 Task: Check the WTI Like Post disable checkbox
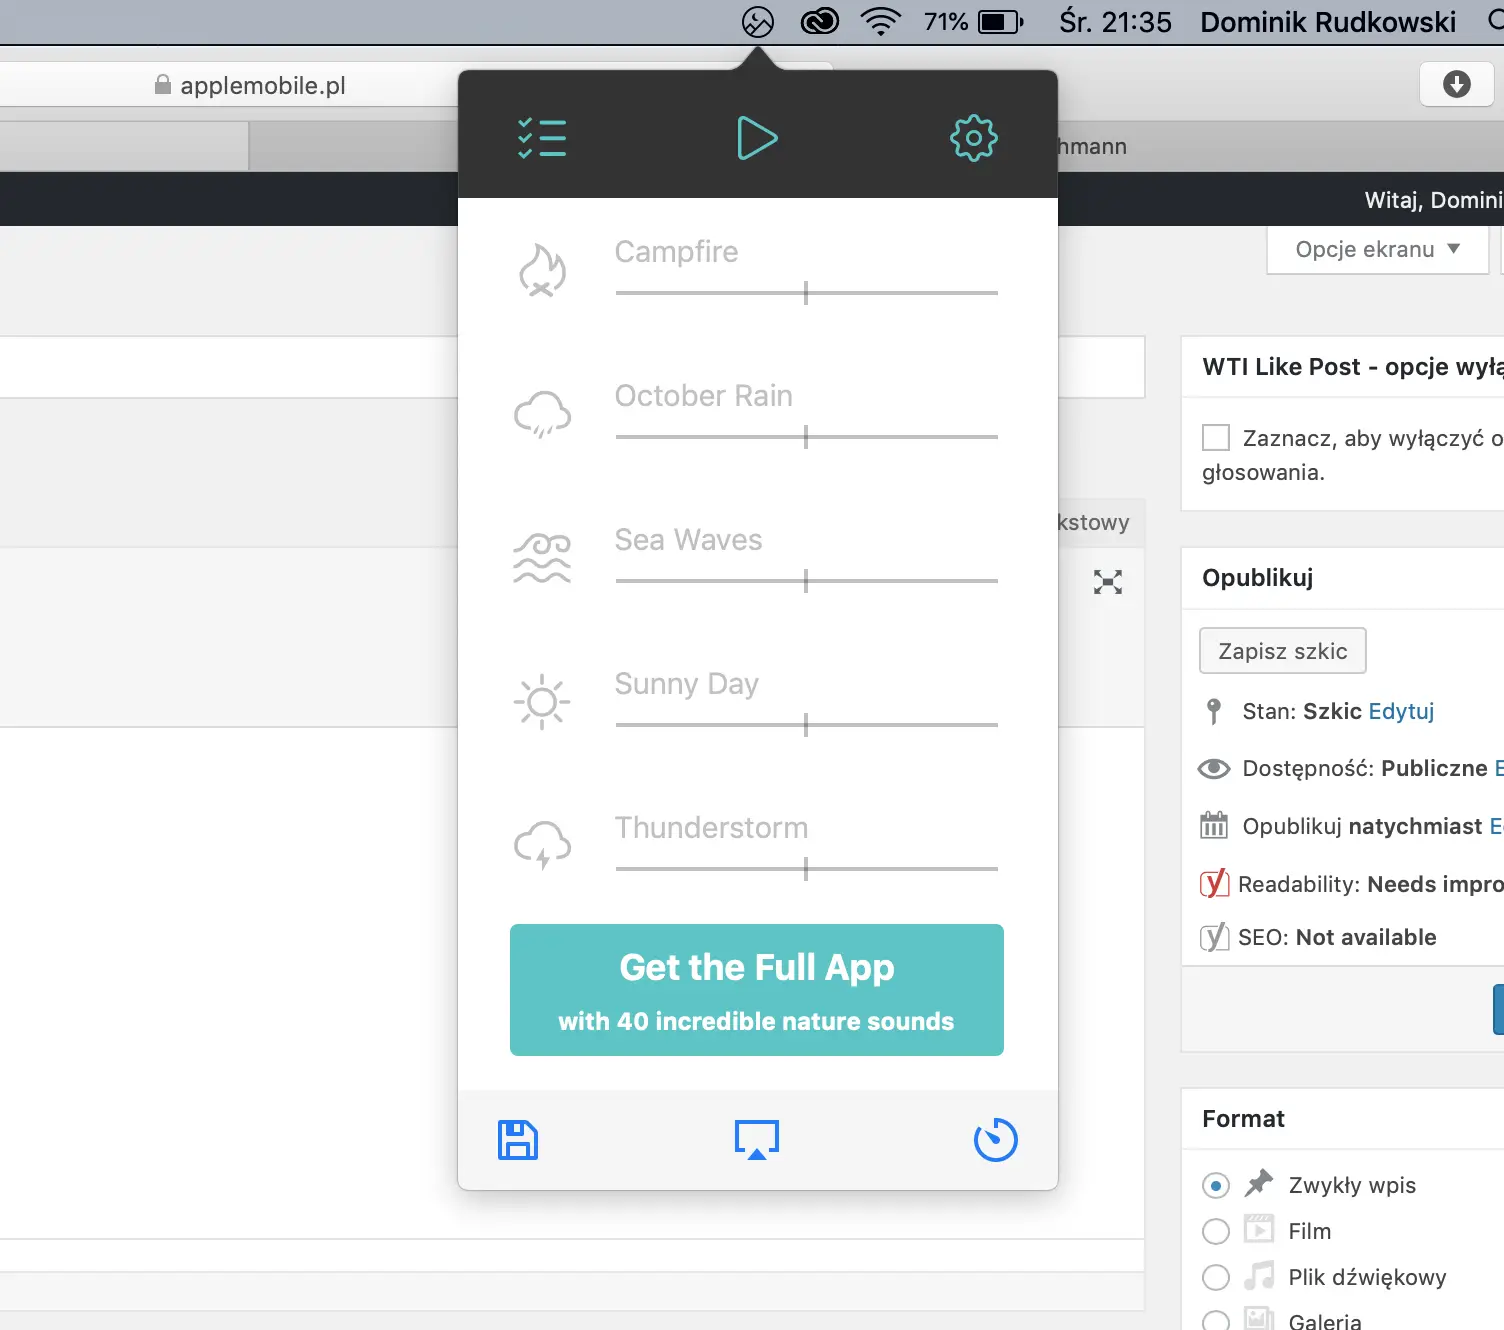pos(1216,438)
